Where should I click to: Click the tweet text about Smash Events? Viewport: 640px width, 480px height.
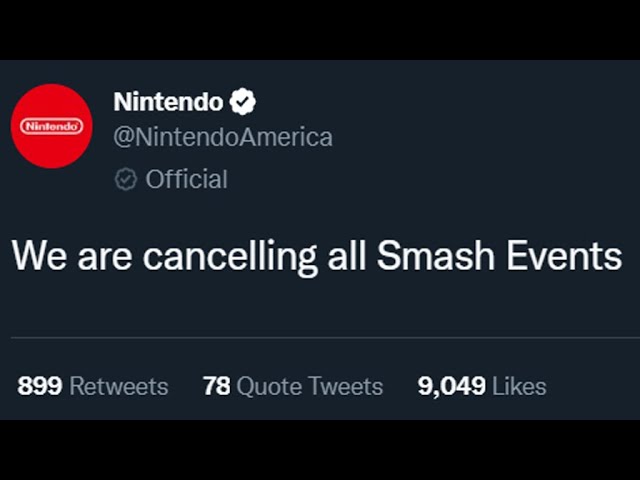tap(316, 256)
